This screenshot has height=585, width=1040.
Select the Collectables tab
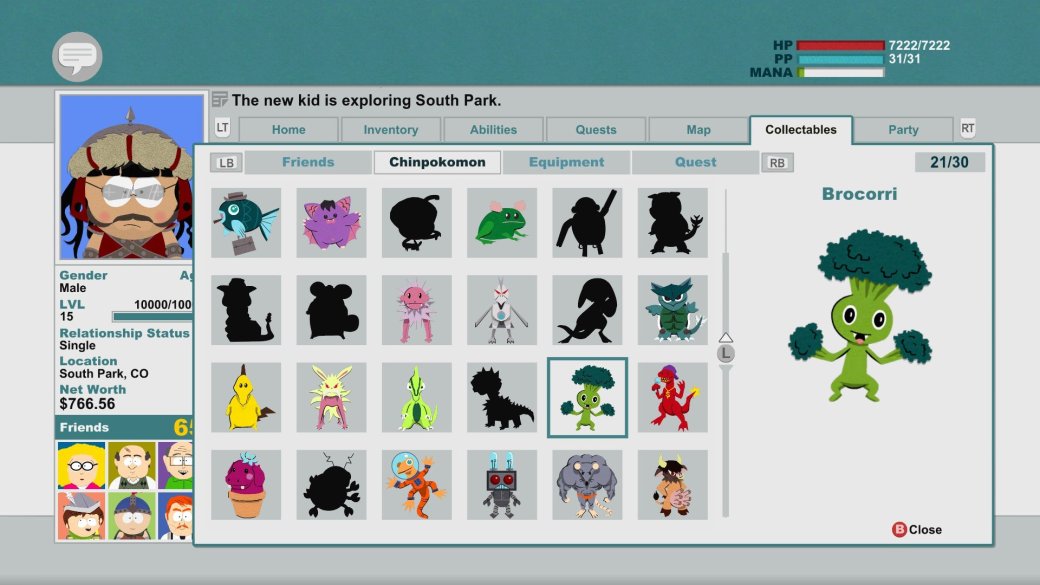(801, 129)
